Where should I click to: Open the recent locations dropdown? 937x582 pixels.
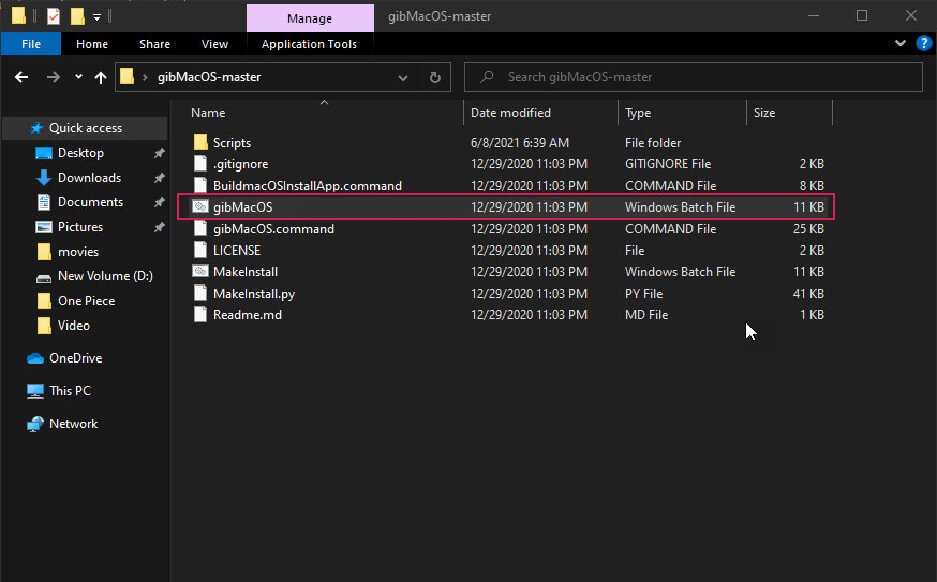click(x=78, y=76)
